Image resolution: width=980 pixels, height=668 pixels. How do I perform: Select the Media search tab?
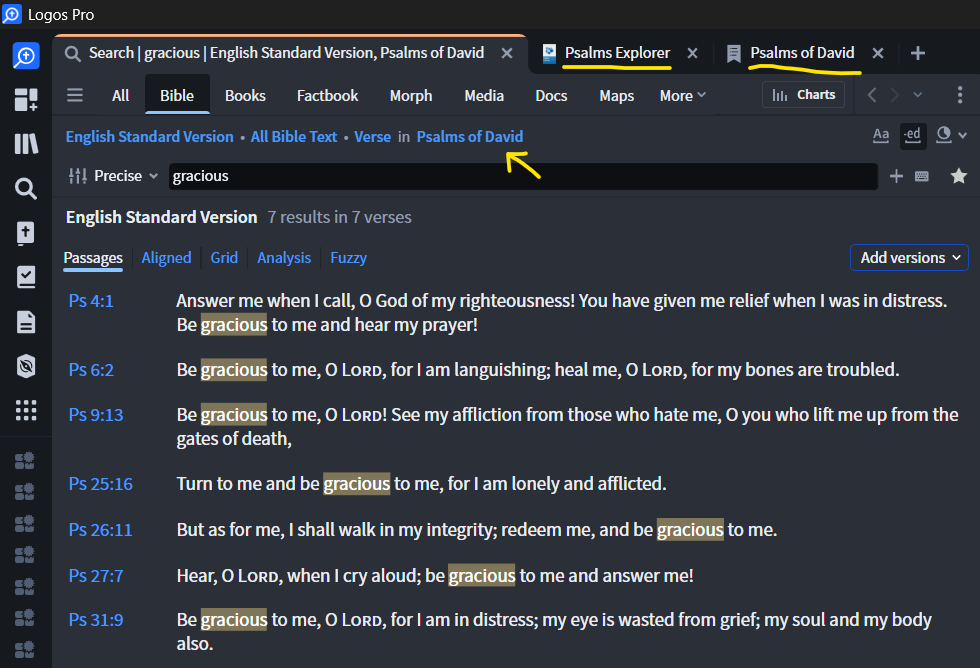pos(484,96)
